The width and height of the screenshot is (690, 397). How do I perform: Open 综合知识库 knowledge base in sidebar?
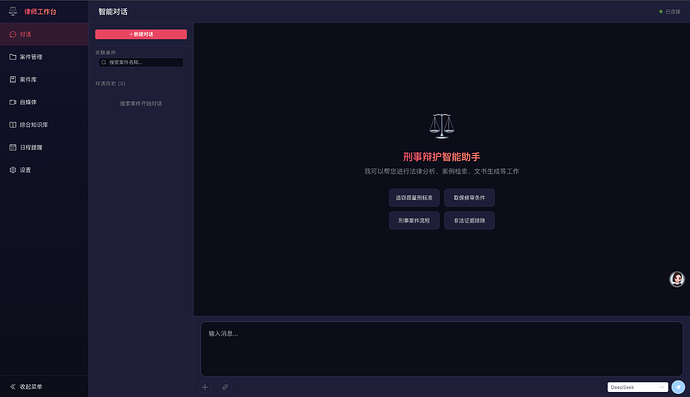click(44, 125)
